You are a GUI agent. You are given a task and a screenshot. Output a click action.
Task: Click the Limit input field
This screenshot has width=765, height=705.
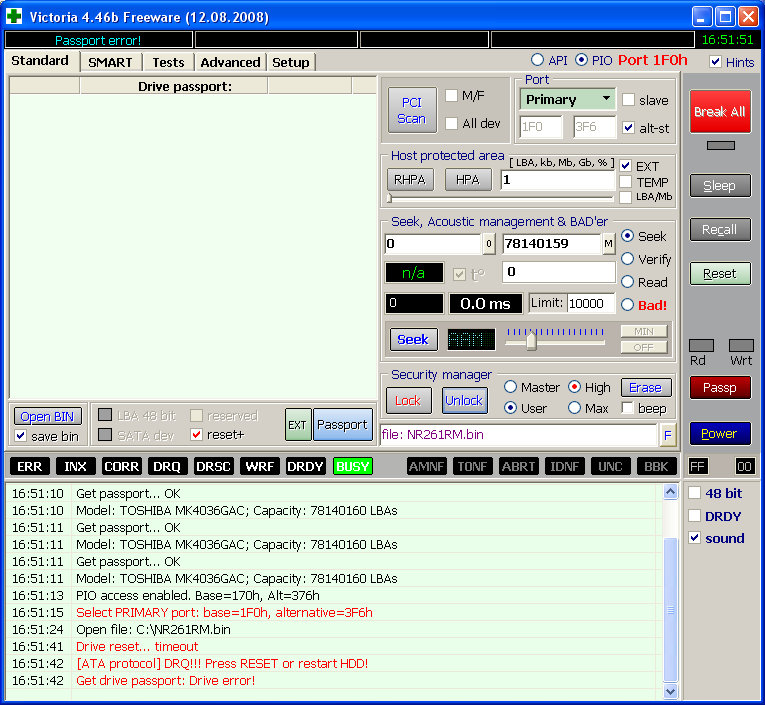coord(591,303)
